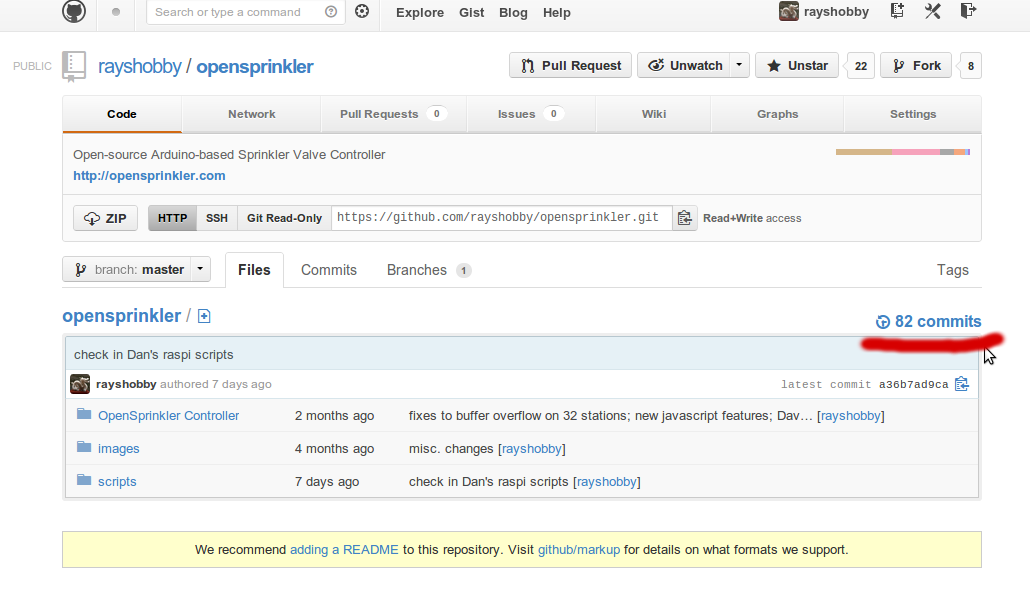Select the Commits subtab
This screenshot has height=609, width=1030.
[x=328, y=270]
